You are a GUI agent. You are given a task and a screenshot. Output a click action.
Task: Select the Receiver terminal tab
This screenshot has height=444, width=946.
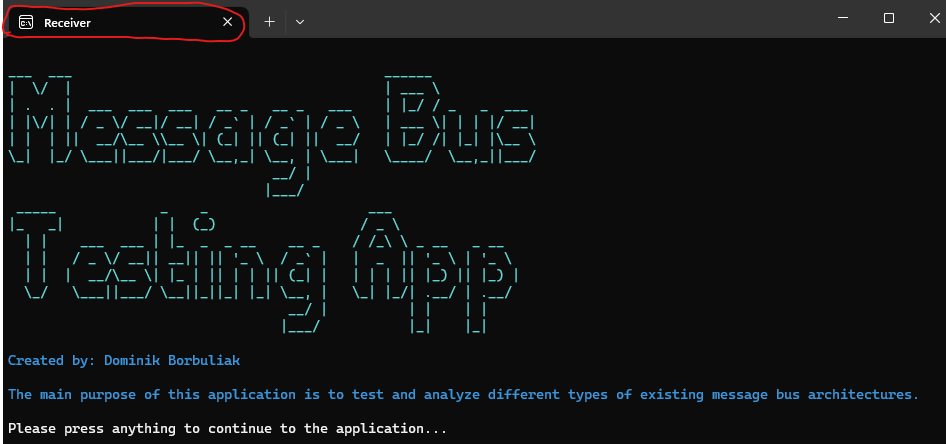[124, 23]
